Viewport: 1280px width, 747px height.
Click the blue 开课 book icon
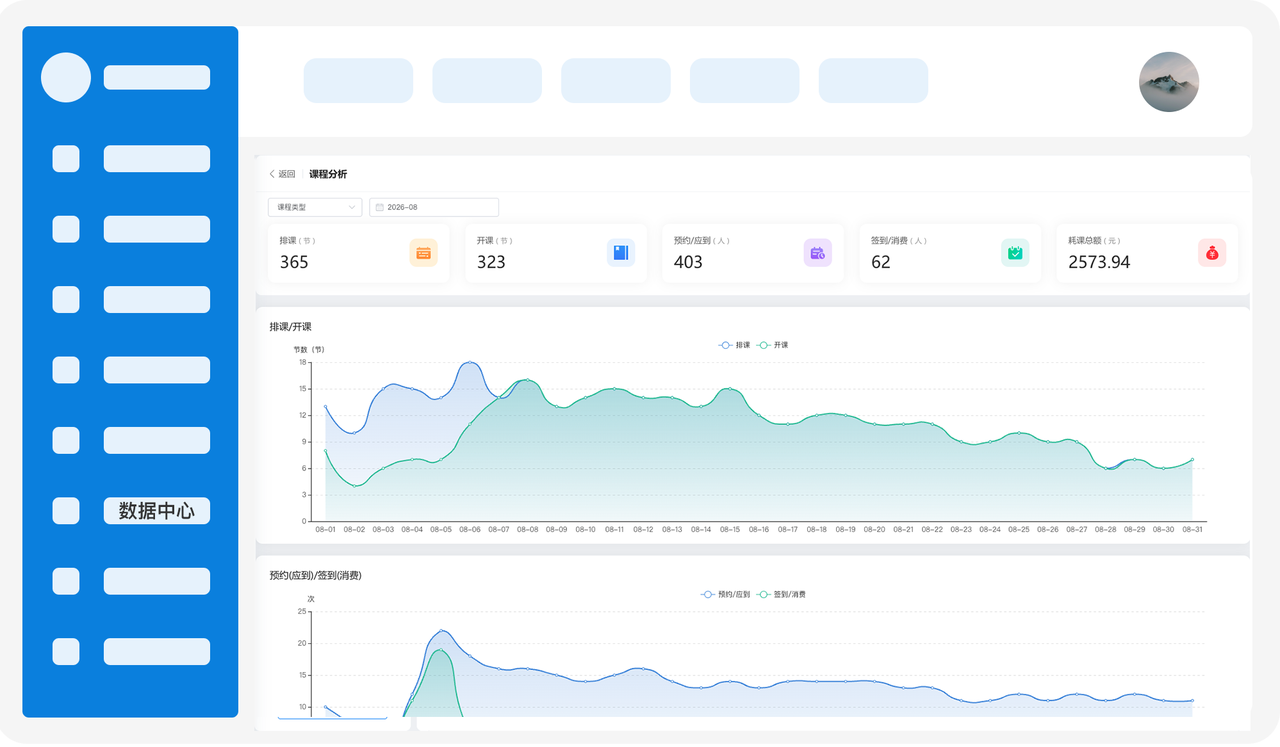621,253
